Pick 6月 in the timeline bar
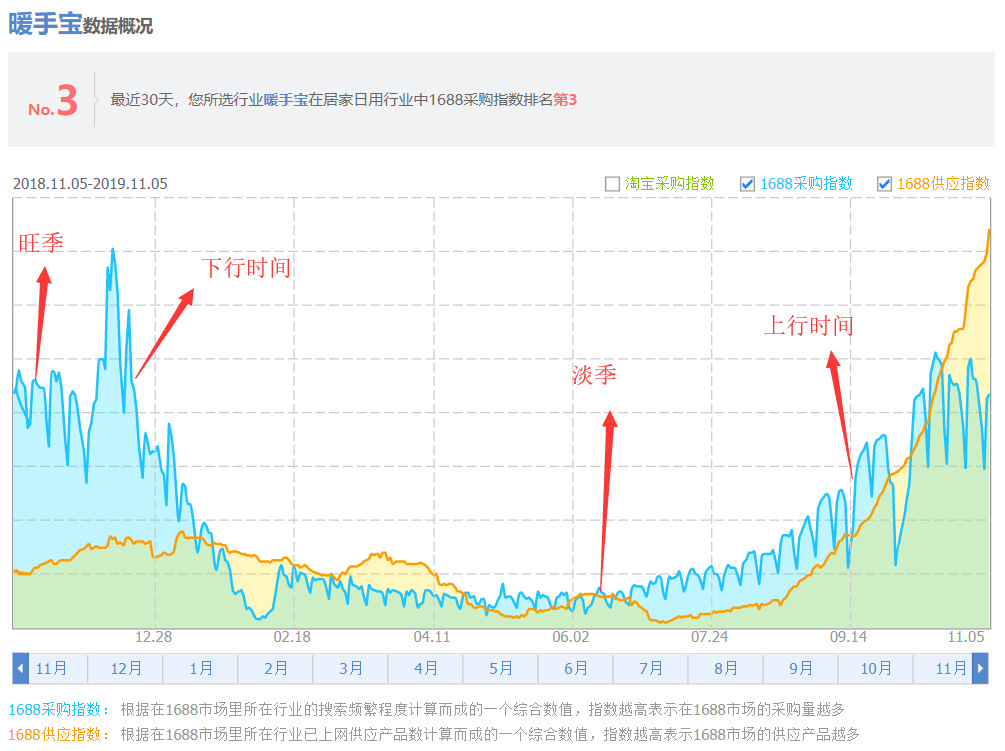This screenshot has height=751, width=1005. tap(575, 668)
